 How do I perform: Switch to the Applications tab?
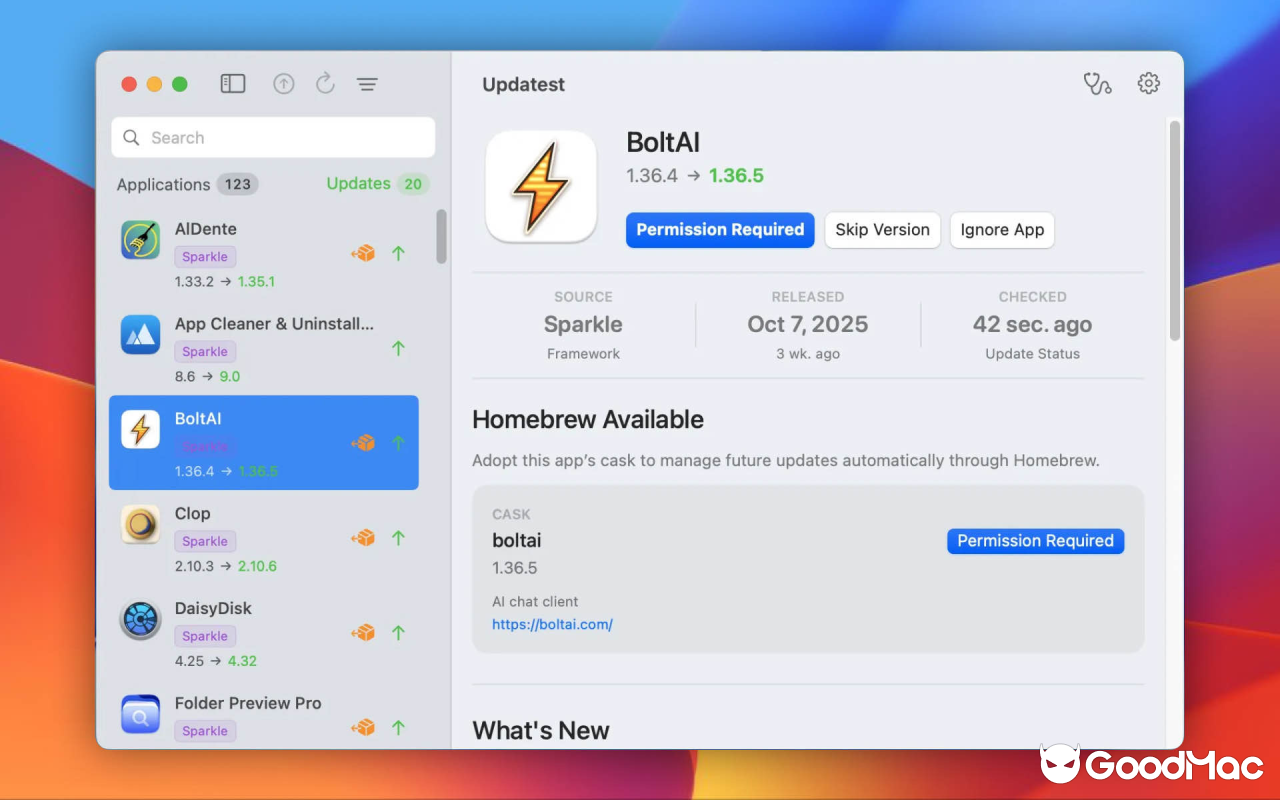tap(162, 184)
